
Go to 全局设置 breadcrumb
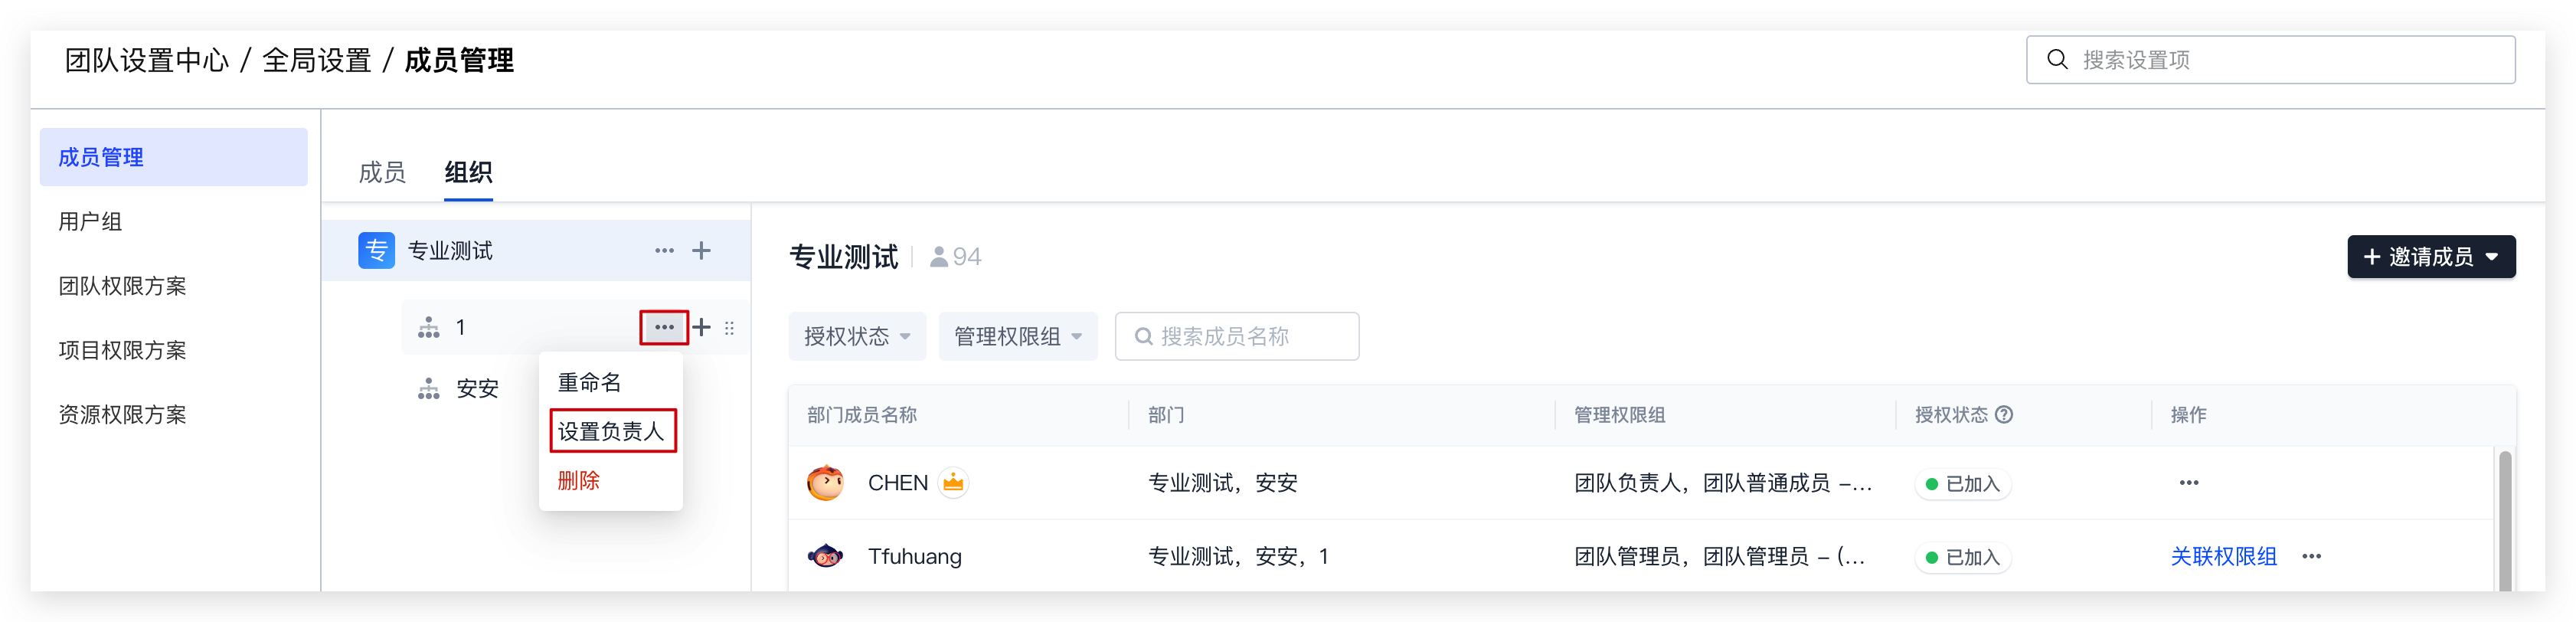tap(316, 61)
